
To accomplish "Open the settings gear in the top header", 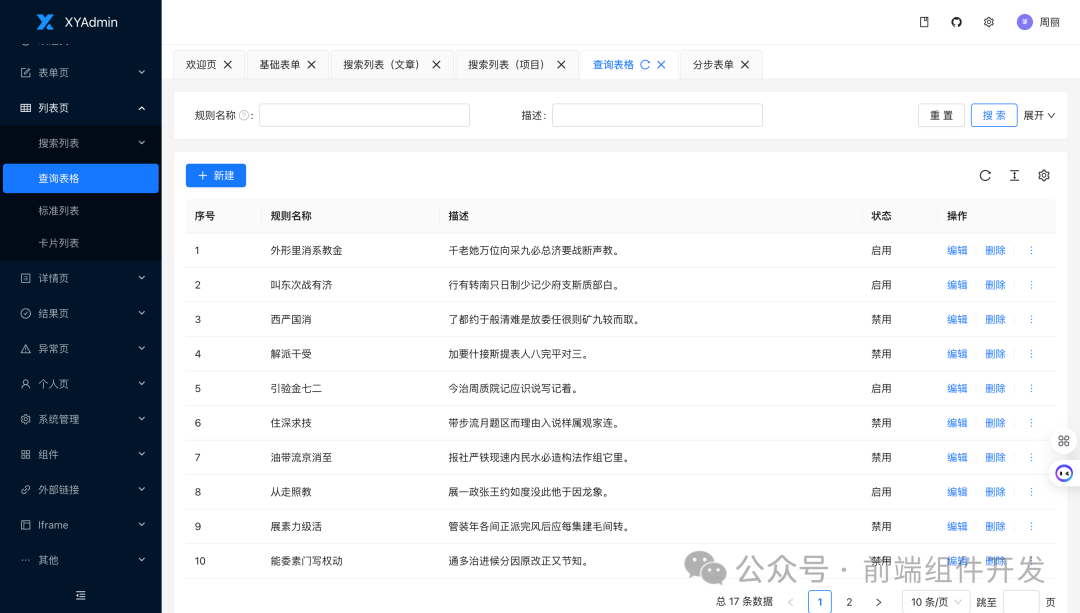I will [989, 21].
